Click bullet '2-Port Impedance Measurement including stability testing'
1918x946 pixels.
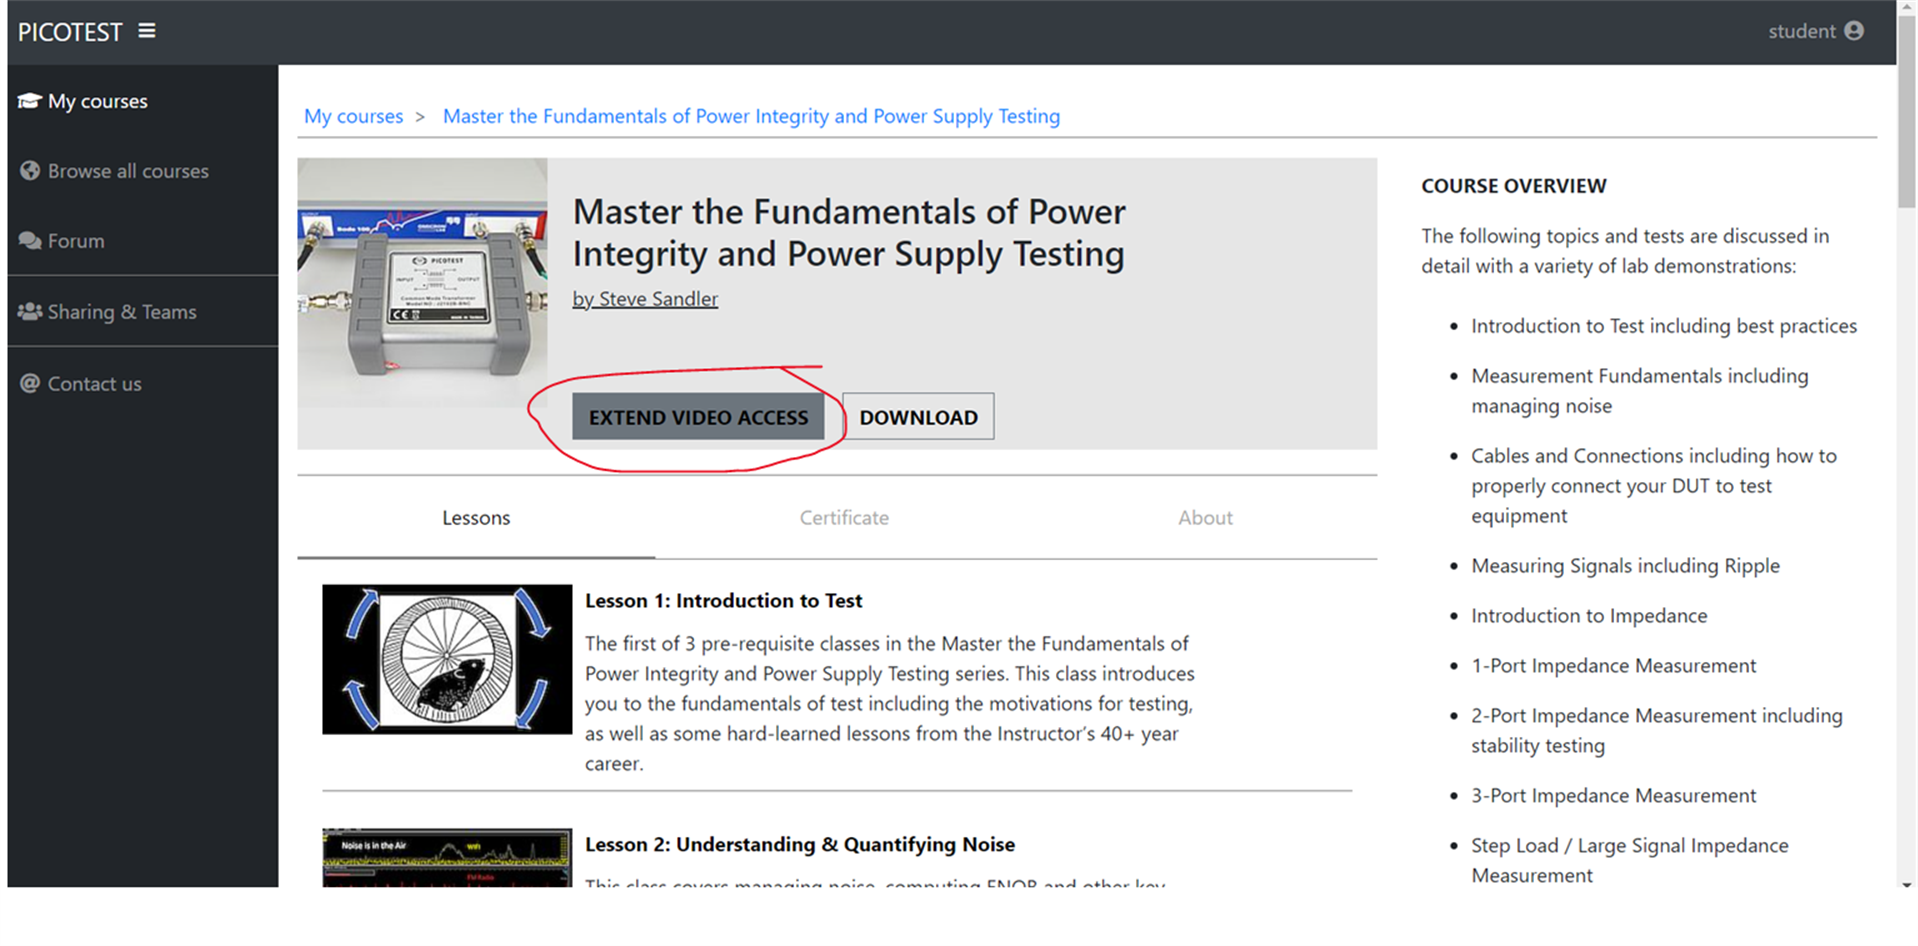1657,731
